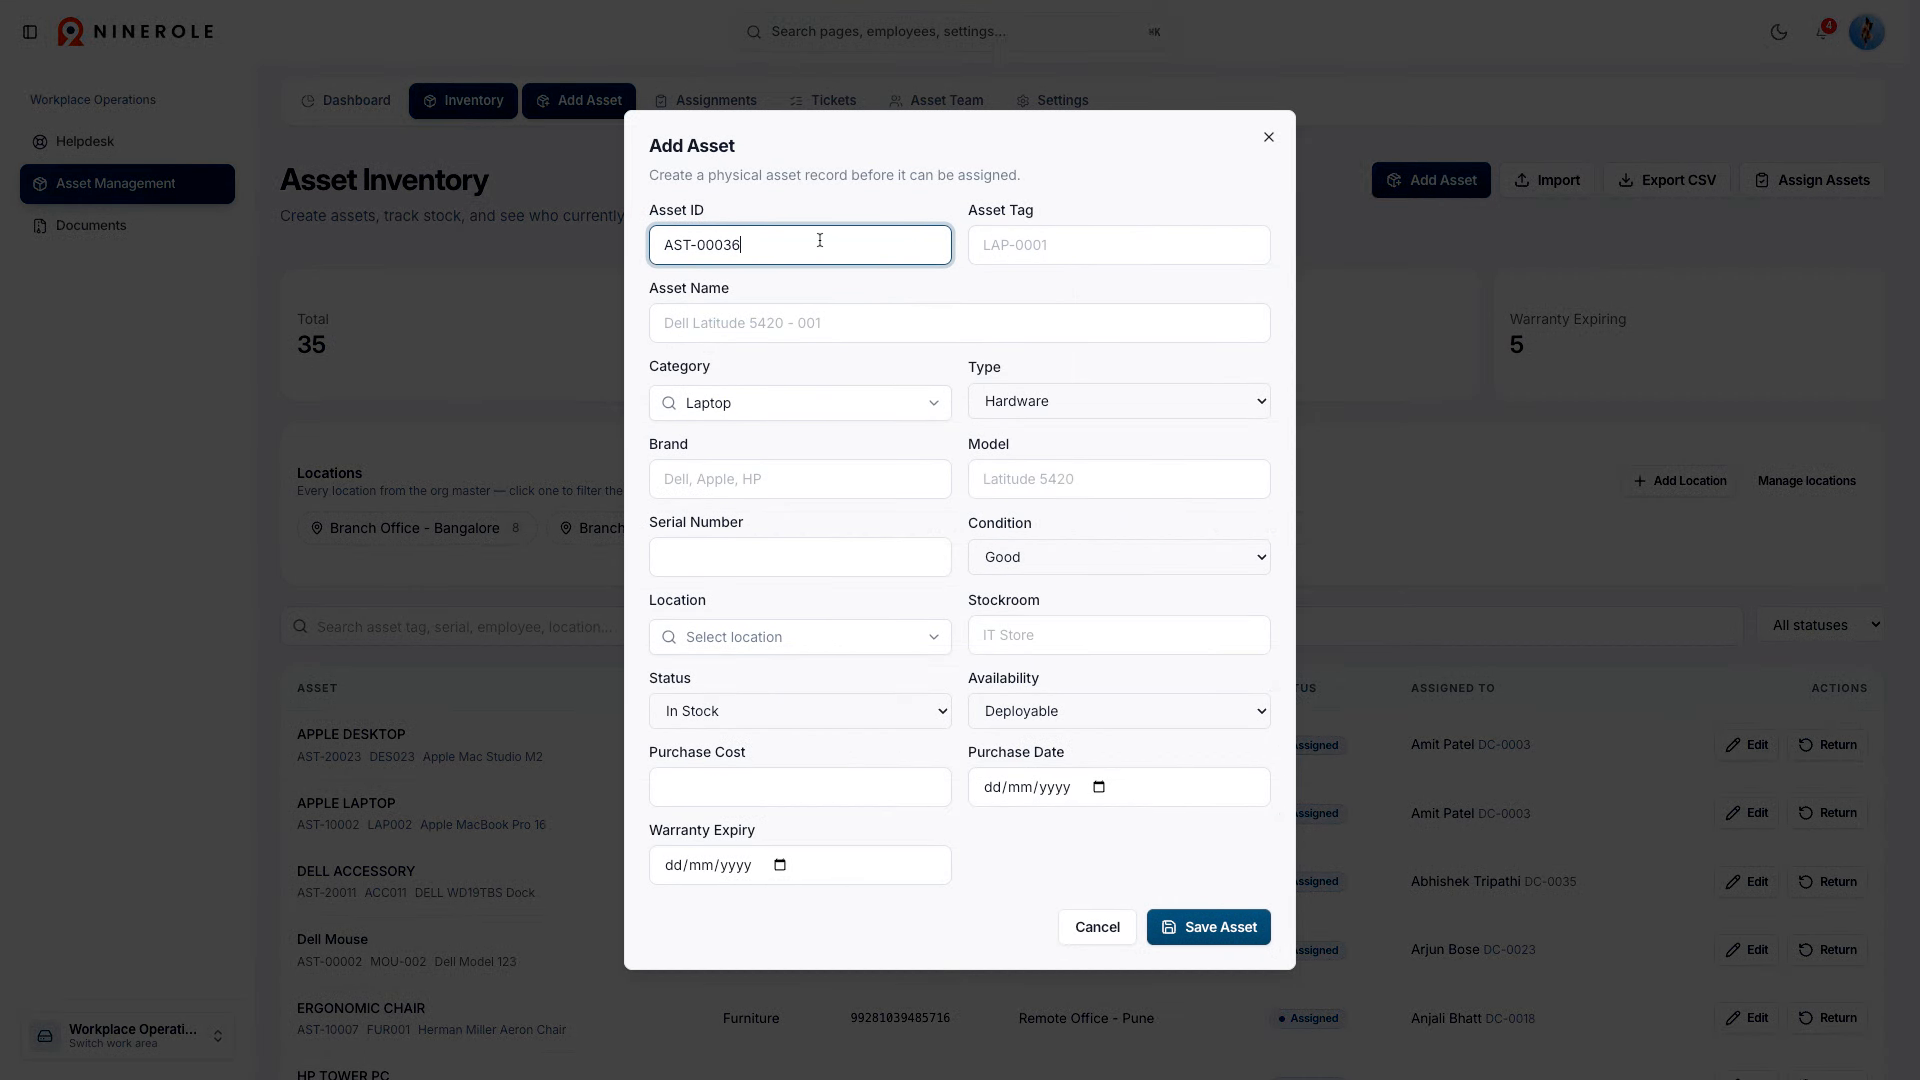
Task: Edit the Apple Desktop asset row
Action: tap(1747, 745)
